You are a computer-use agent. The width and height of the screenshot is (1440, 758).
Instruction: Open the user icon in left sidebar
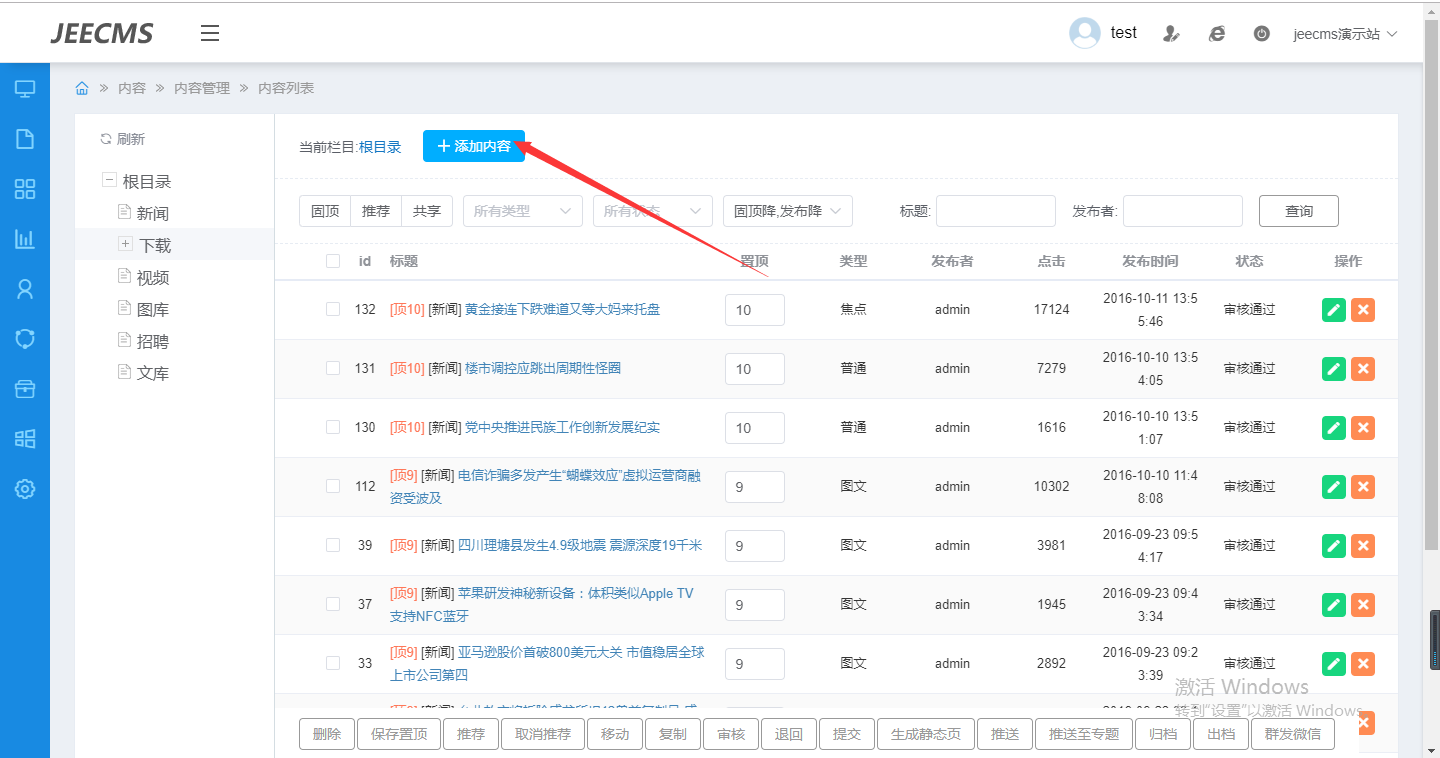(x=25, y=289)
